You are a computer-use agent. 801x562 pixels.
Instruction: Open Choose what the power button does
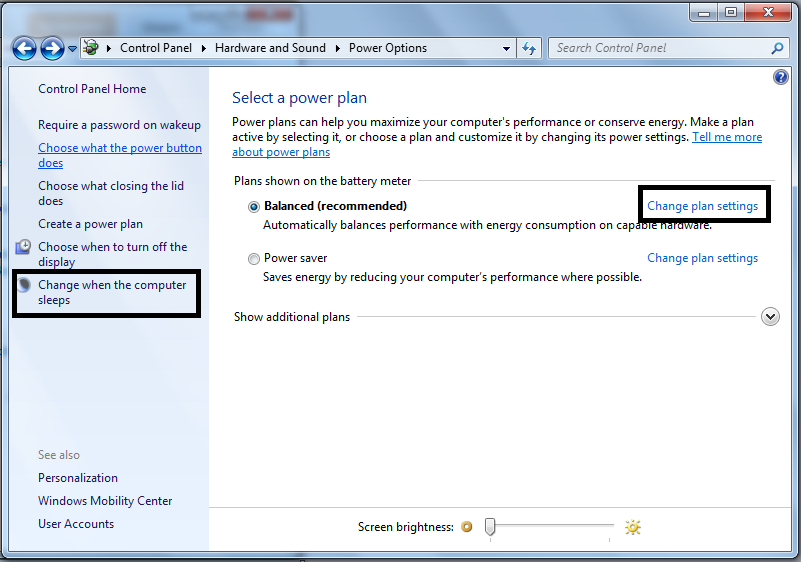120,155
